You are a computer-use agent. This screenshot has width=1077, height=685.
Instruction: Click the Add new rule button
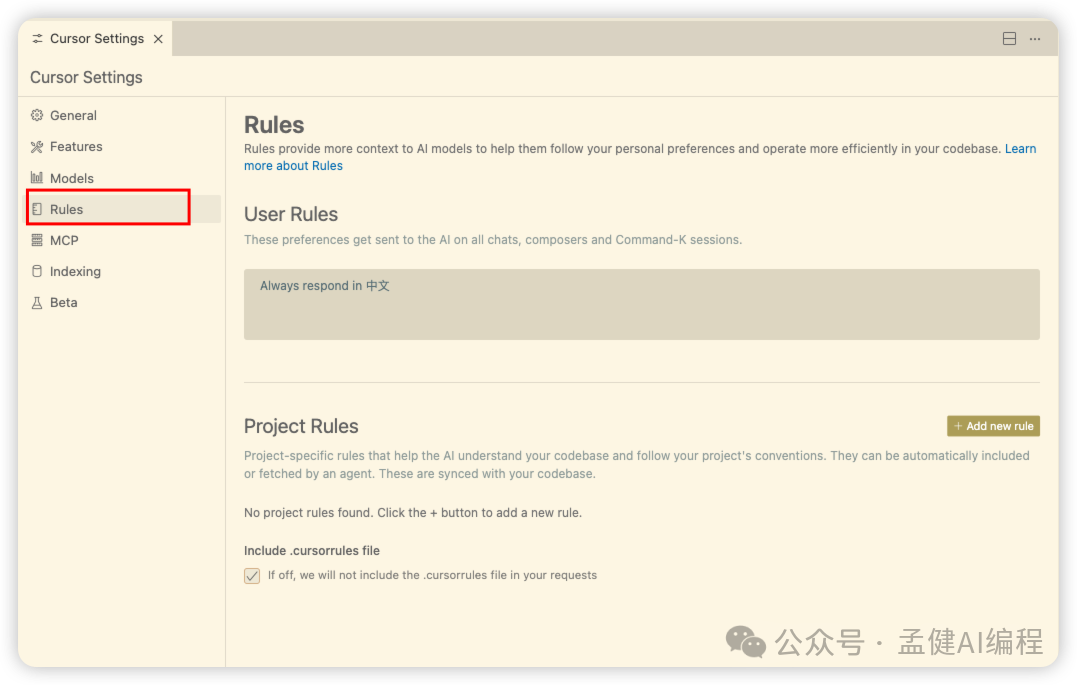pyautogui.click(x=993, y=426)
